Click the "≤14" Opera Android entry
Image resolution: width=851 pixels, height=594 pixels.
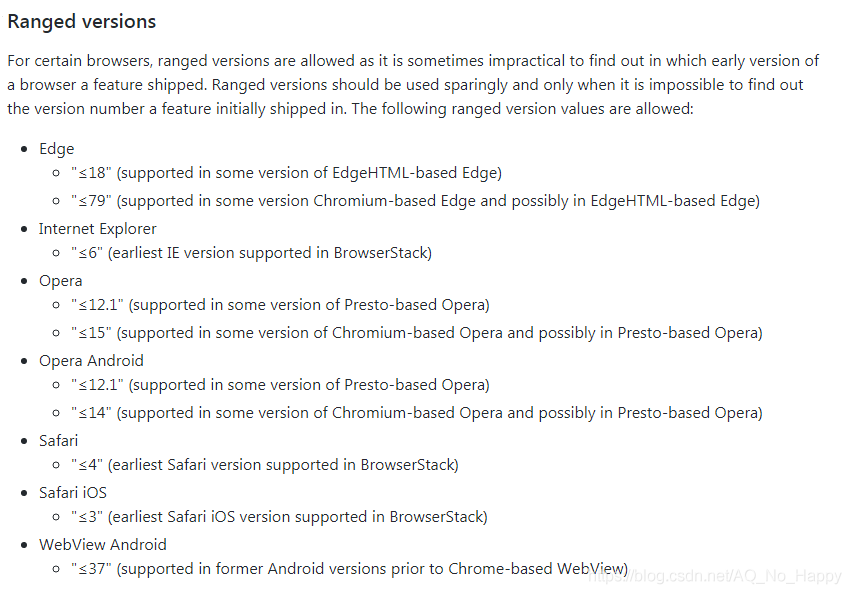[417, 413]
